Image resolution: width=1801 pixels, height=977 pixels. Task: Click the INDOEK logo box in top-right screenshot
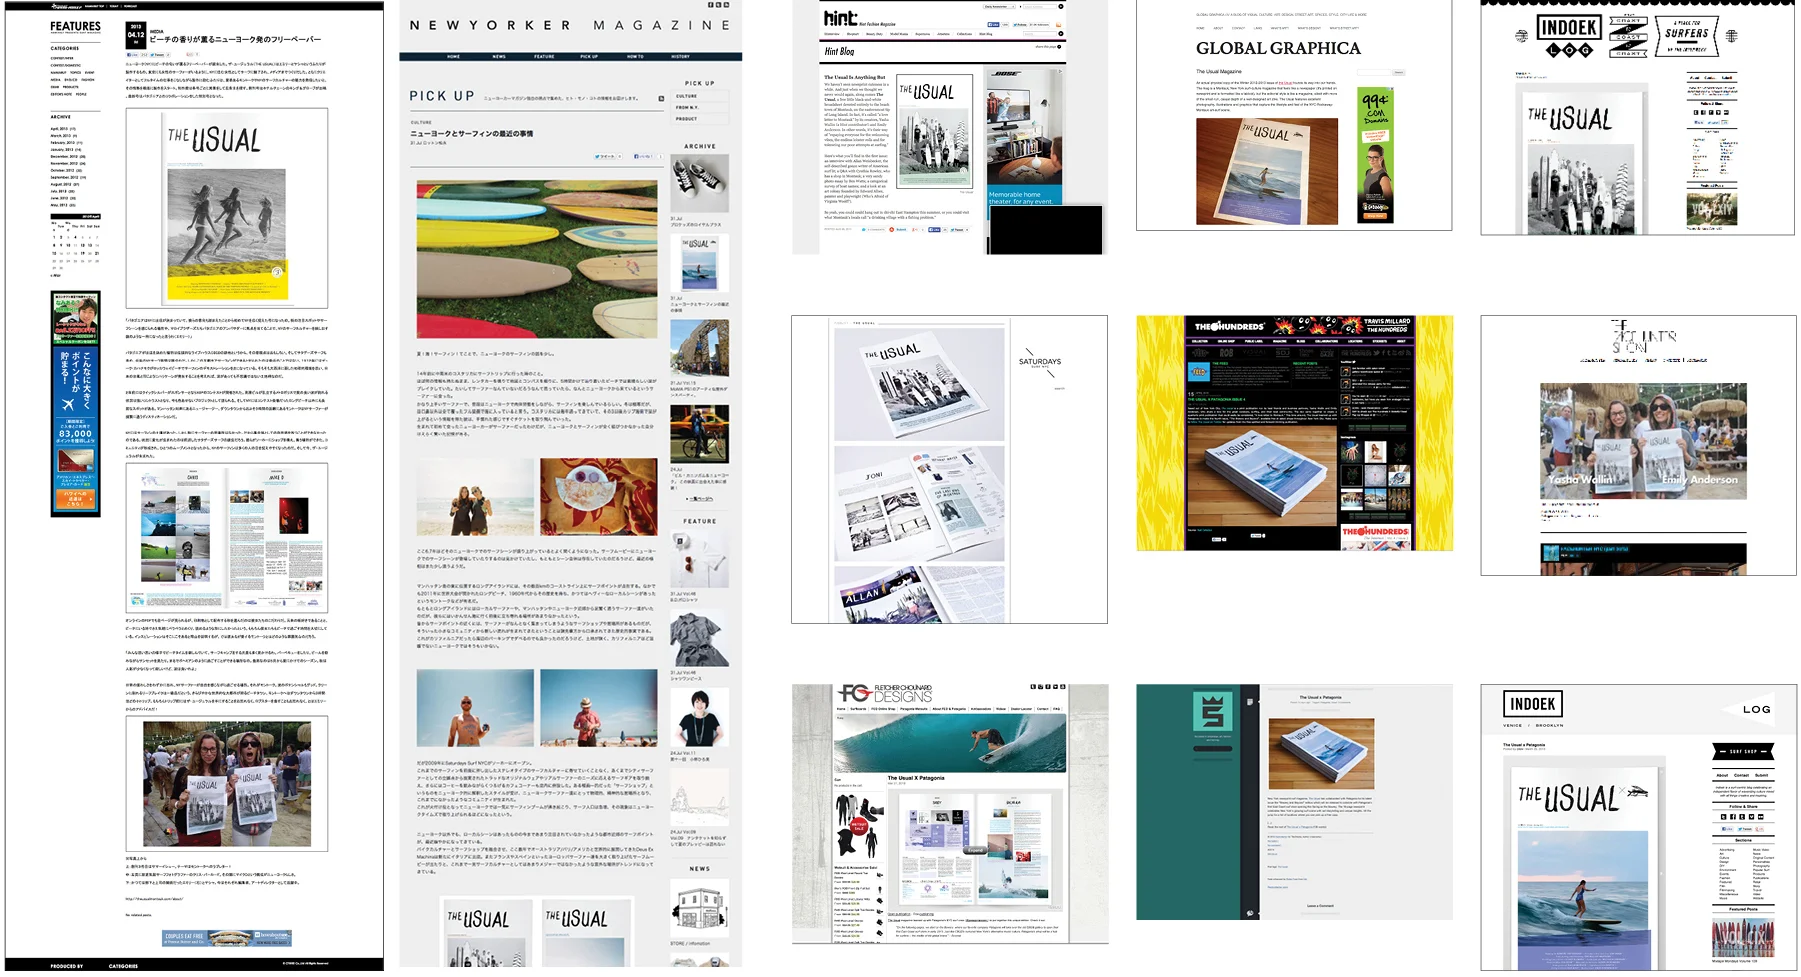click(1568, 28)
